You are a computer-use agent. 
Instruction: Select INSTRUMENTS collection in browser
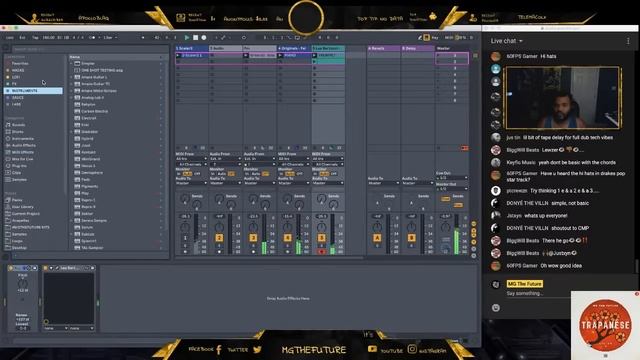tap(33, 91)
